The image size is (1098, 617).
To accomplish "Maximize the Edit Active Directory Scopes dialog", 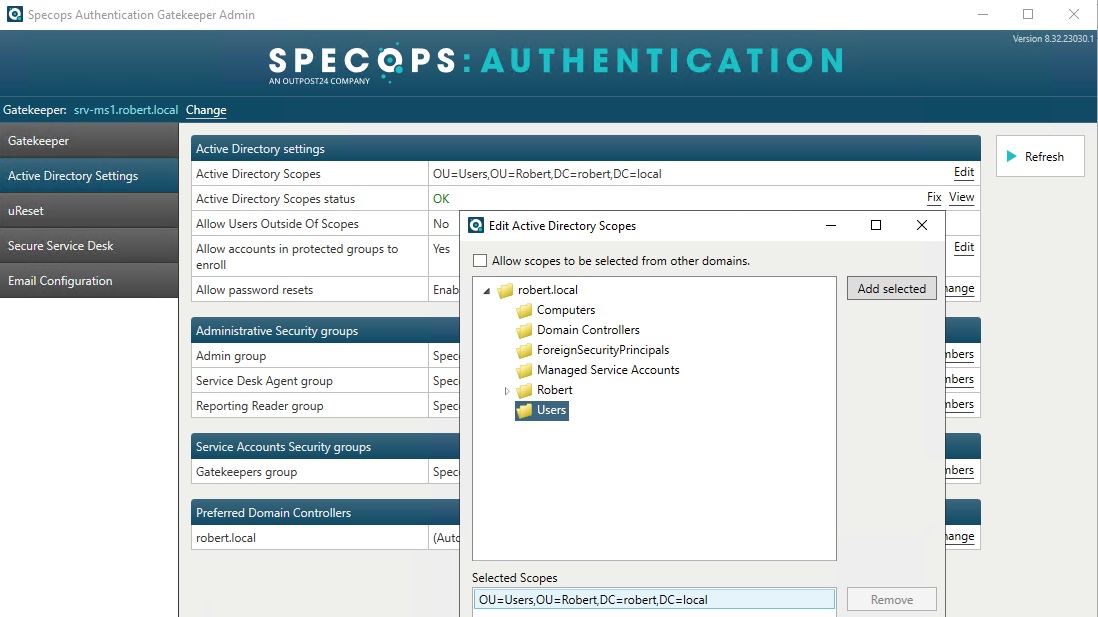I will click(x=875, y=226).
